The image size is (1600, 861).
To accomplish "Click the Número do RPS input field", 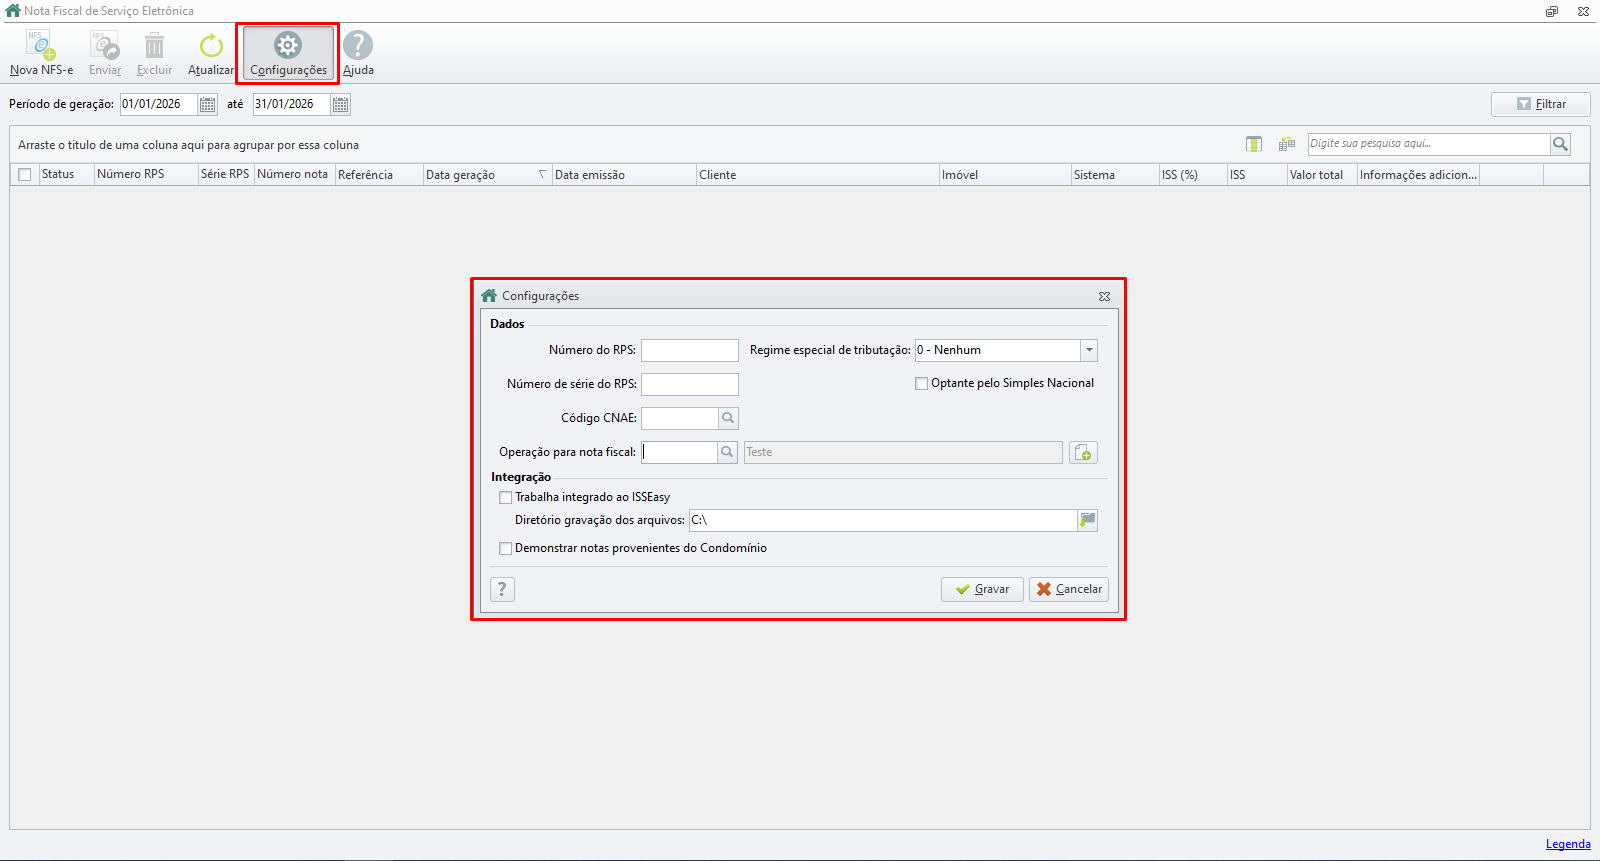I will tap(689, 350).
